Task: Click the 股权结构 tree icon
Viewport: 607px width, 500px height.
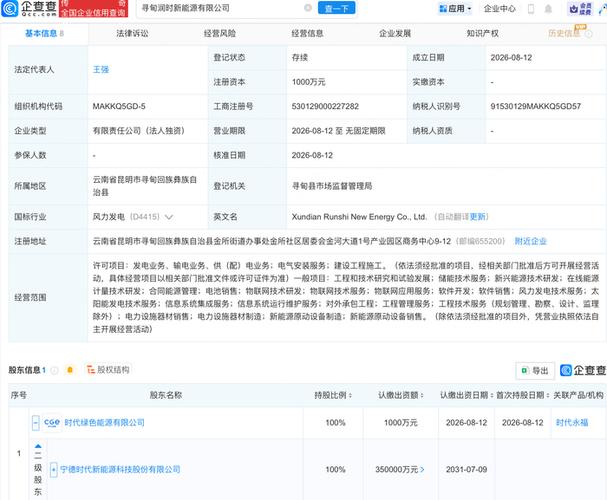Action: click(x=91, y=370)
